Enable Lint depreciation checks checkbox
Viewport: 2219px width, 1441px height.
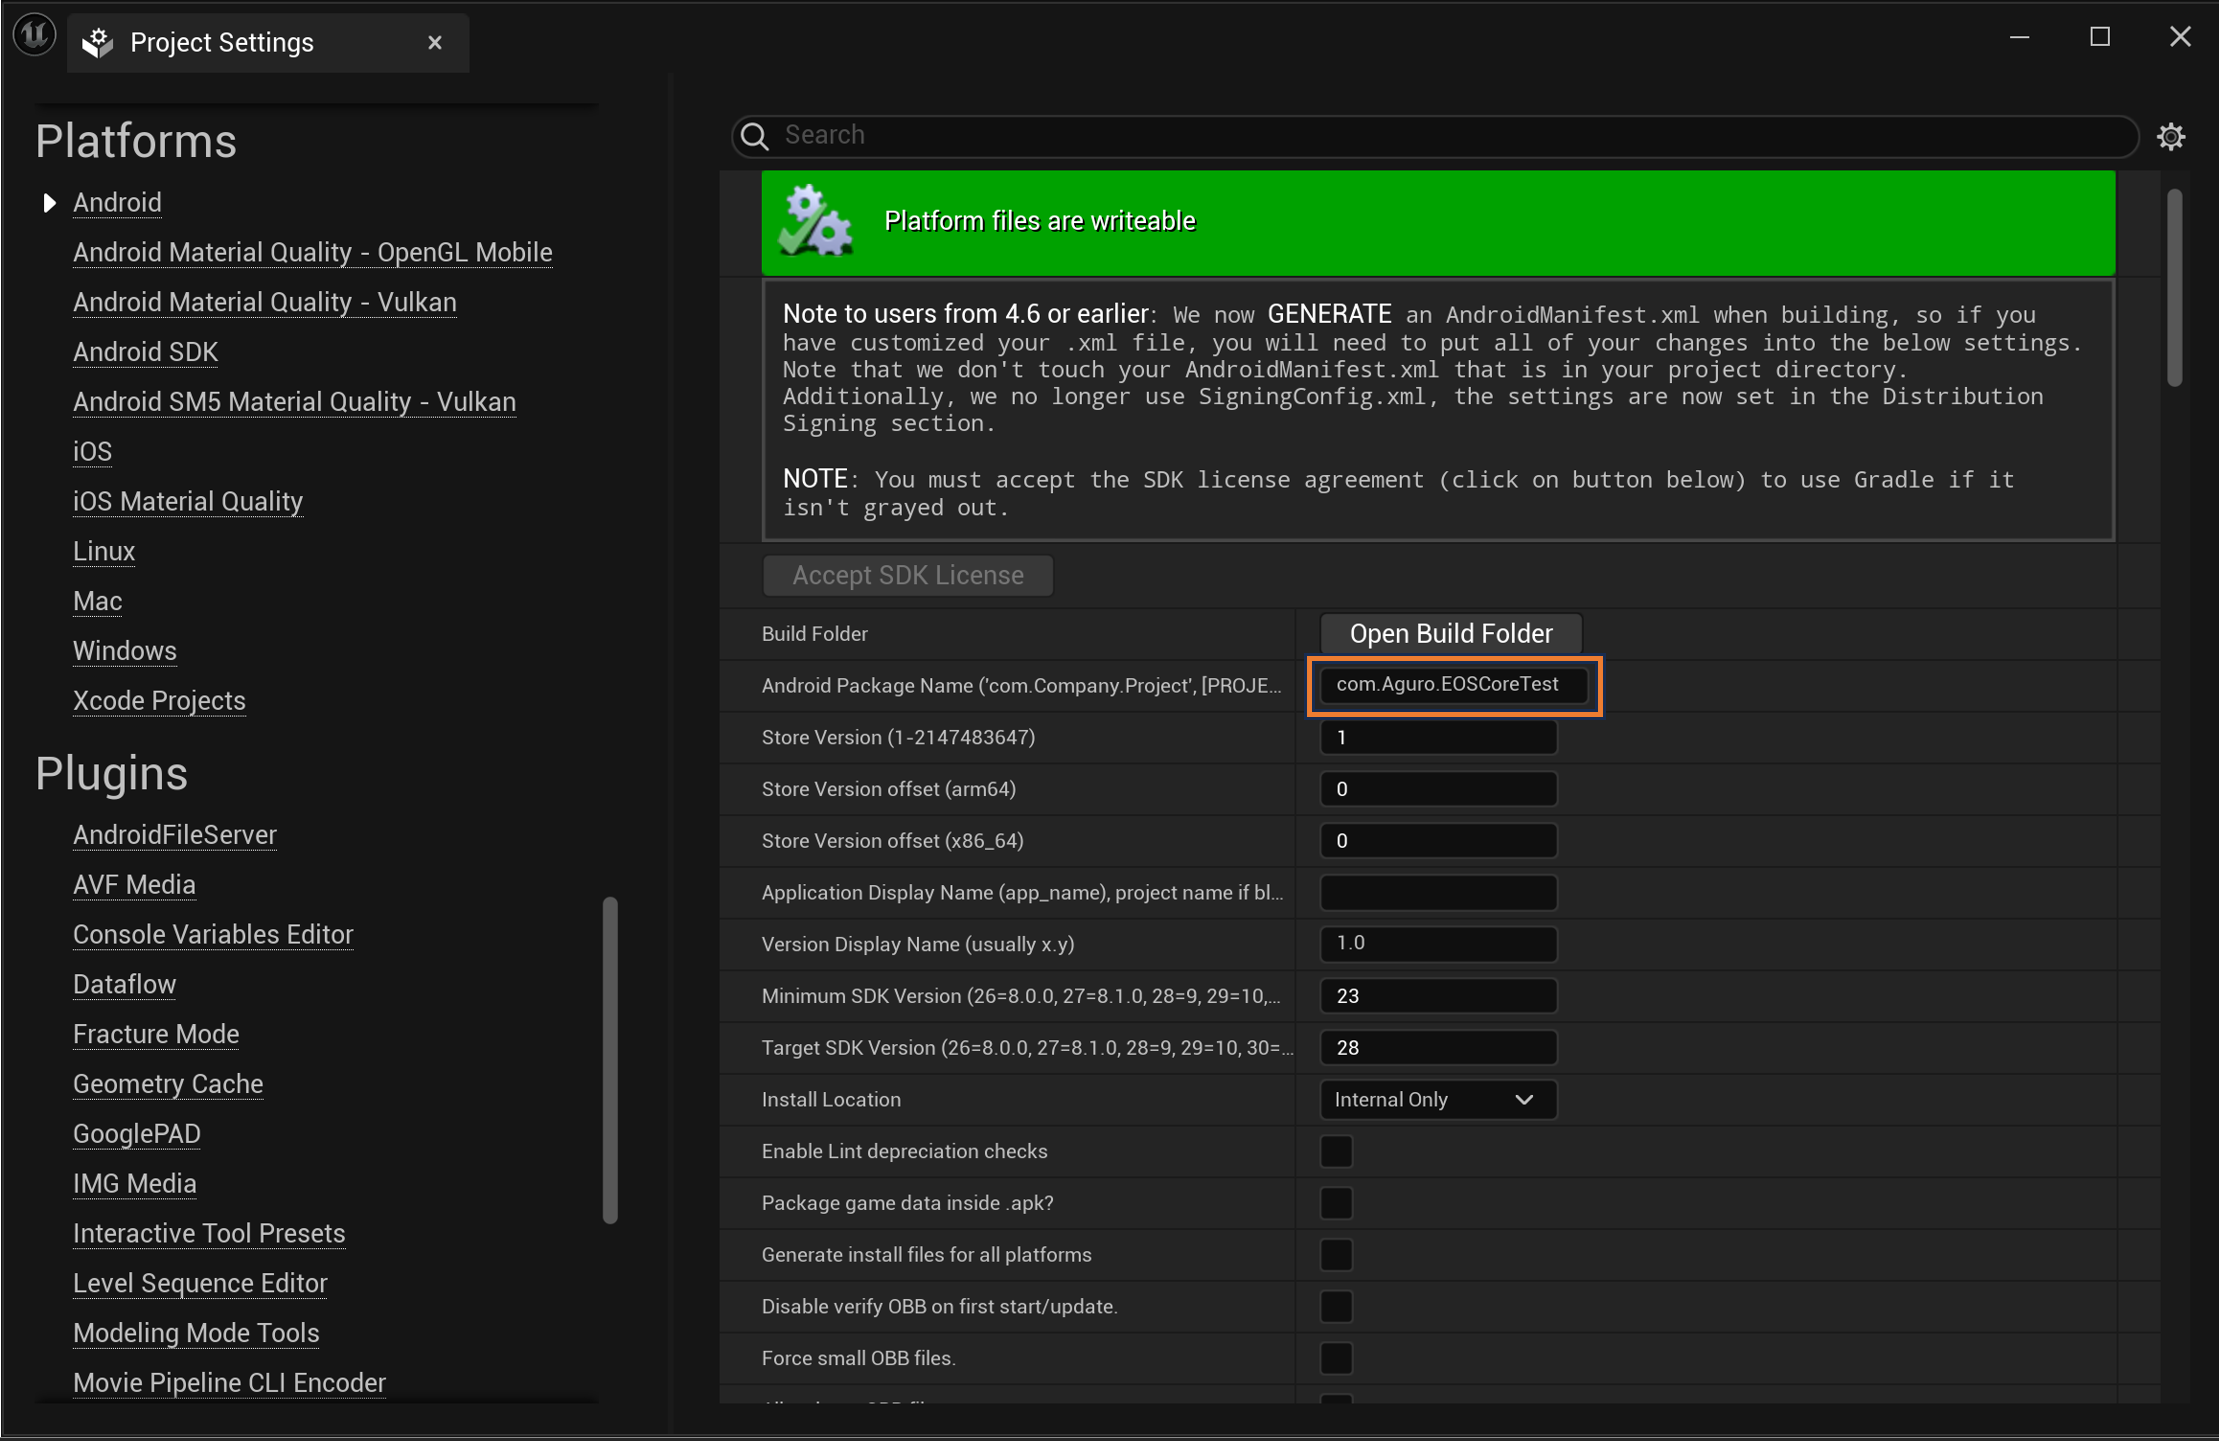click(x=1336, y=1151)
